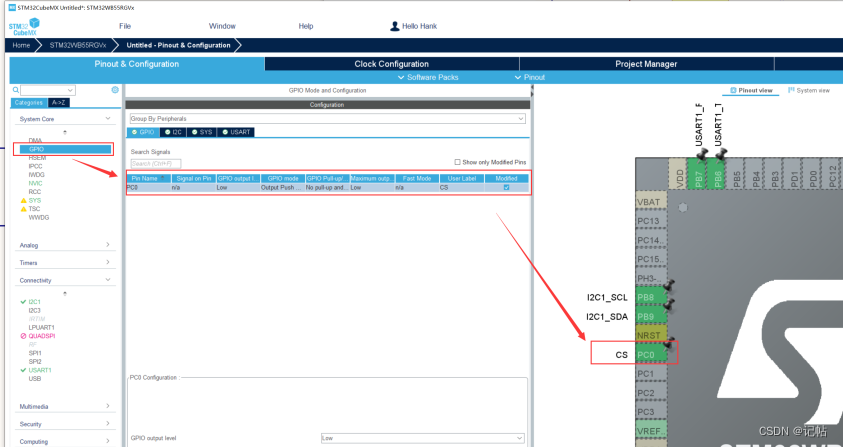843x447 pixels.
Task: Click the PC0 pin on the chip
Action: pos(651,355)
